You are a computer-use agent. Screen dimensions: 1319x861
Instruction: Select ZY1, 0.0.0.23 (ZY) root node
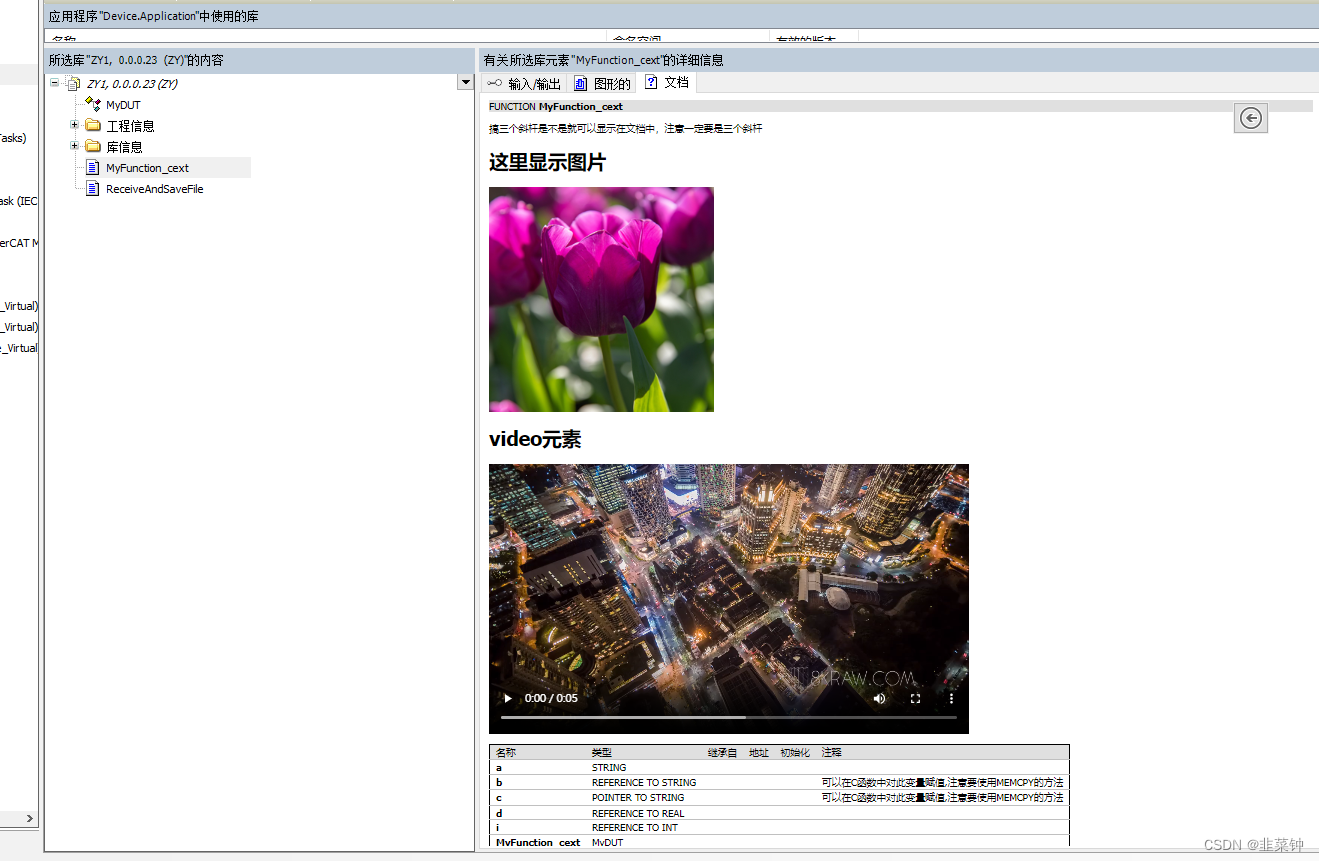pos(132,84)
